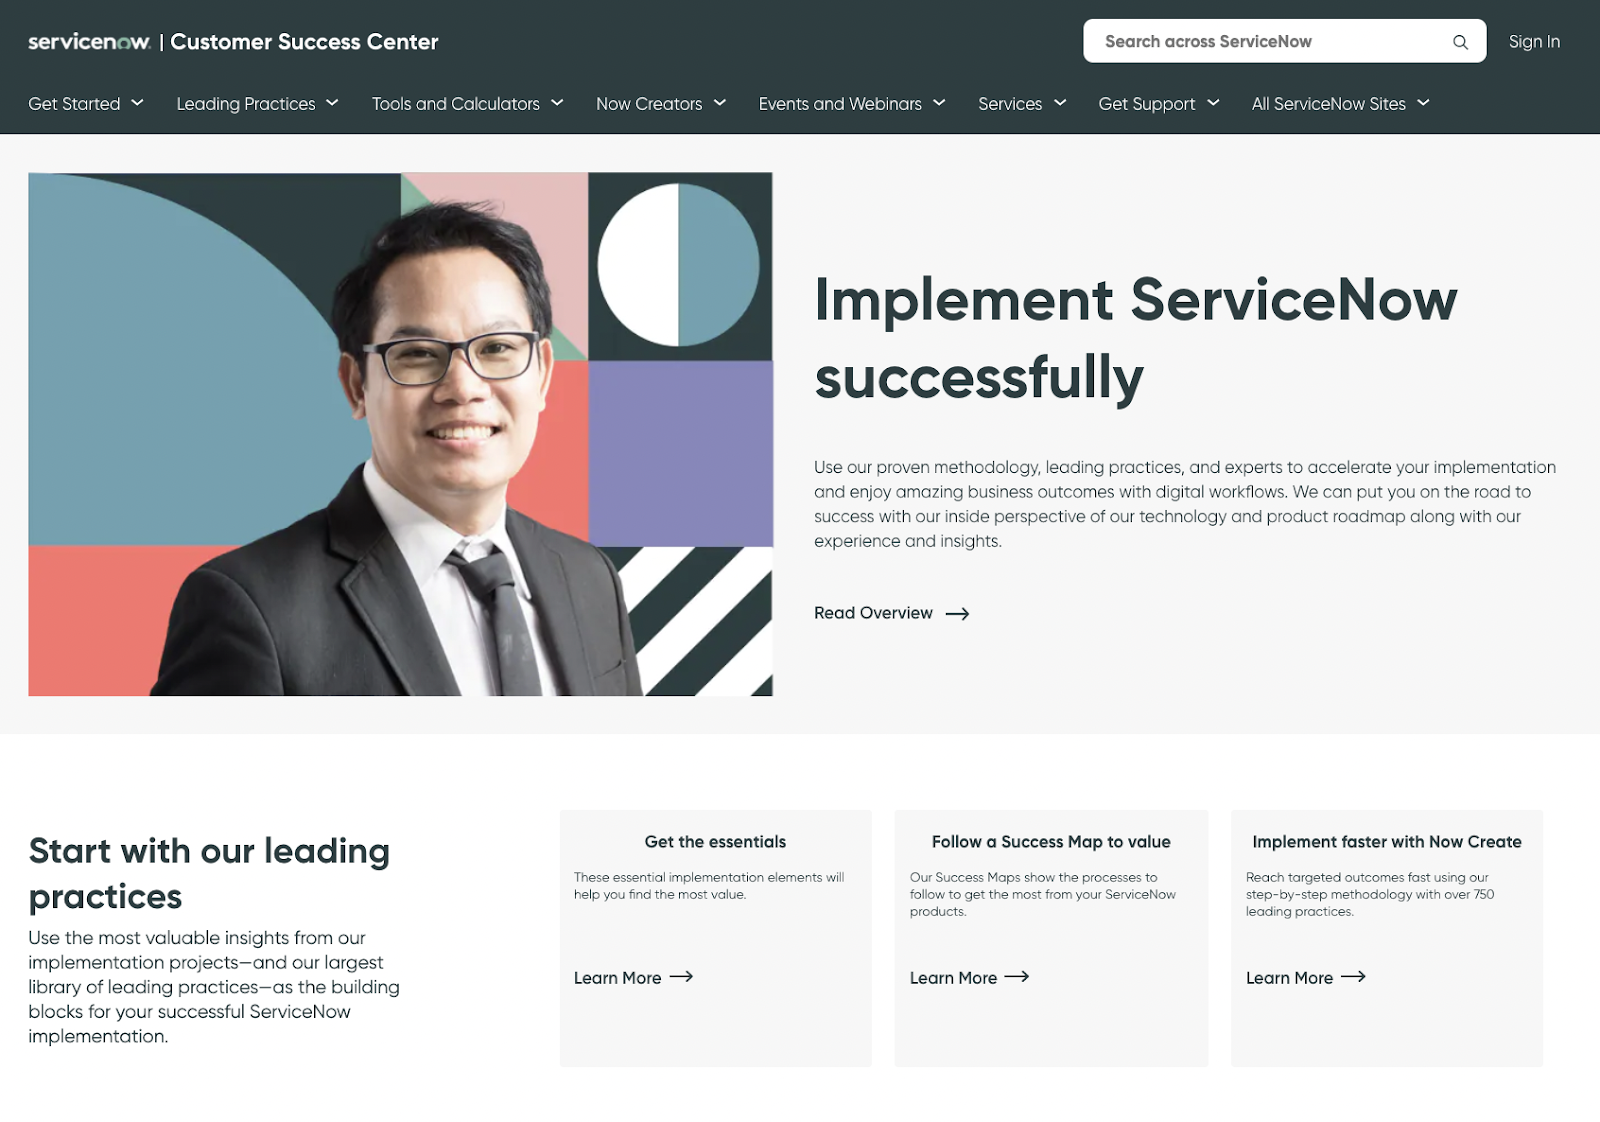The height and width of the screenshot is (1122, 1600).
Task: Open the Read Overview link
Action: coord(873,613)
